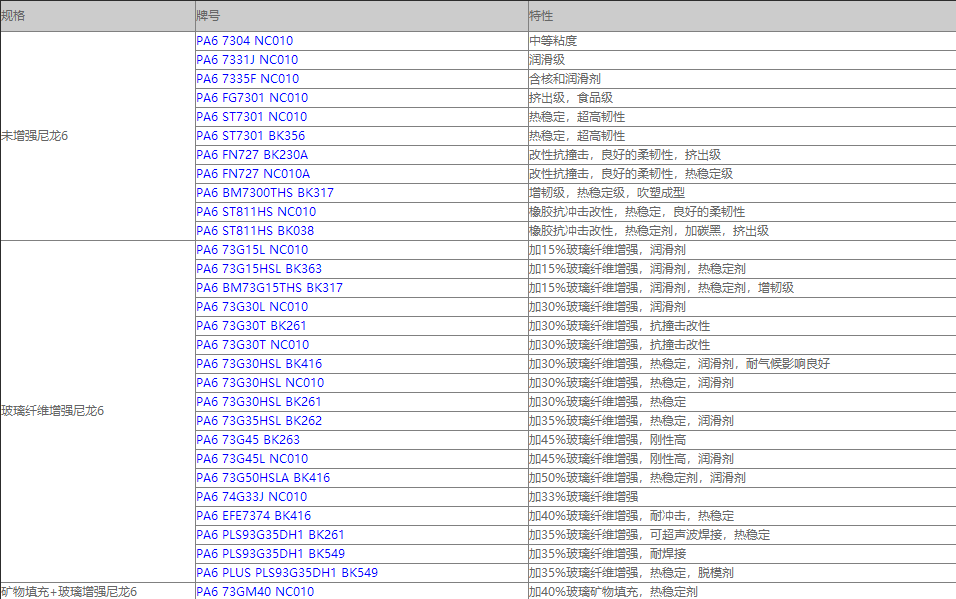Image resolution: width=956 pixels, height=599 pixels.
Task: Open the PA6 ST7301 BK356 link
Action: pos(251,135)
